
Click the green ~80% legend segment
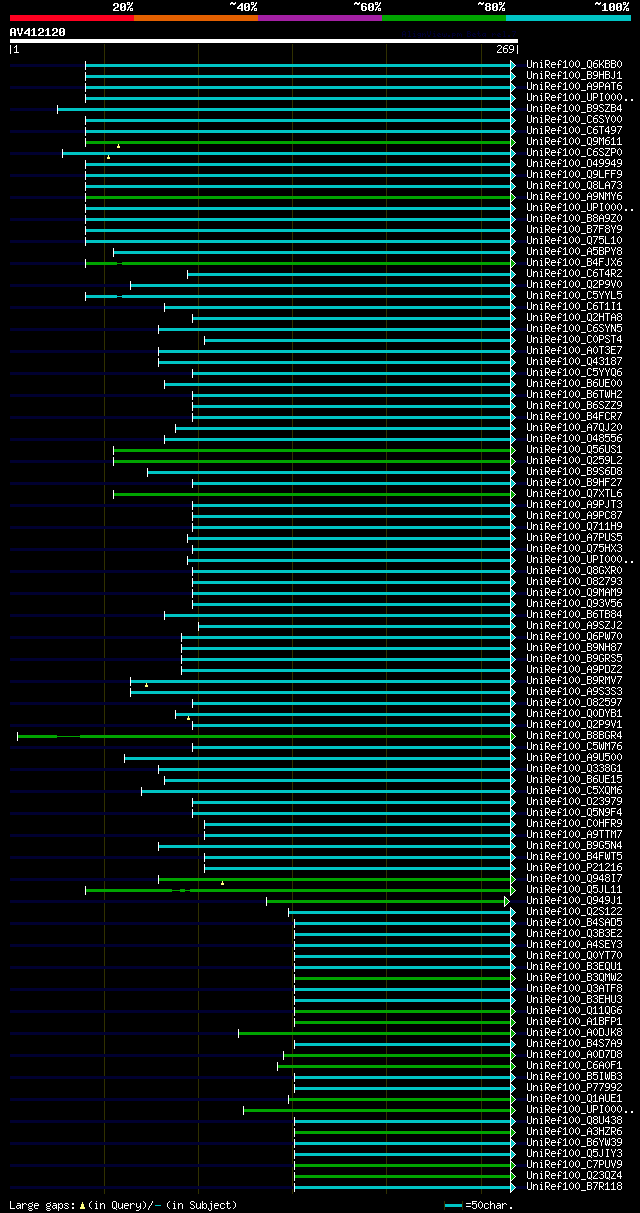tap(444, 18)
